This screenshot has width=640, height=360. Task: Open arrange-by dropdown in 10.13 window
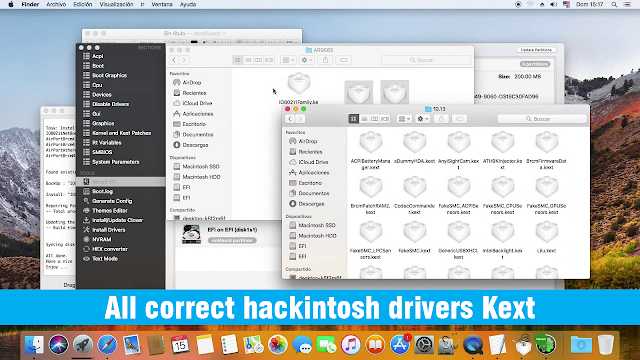(404, 119)
